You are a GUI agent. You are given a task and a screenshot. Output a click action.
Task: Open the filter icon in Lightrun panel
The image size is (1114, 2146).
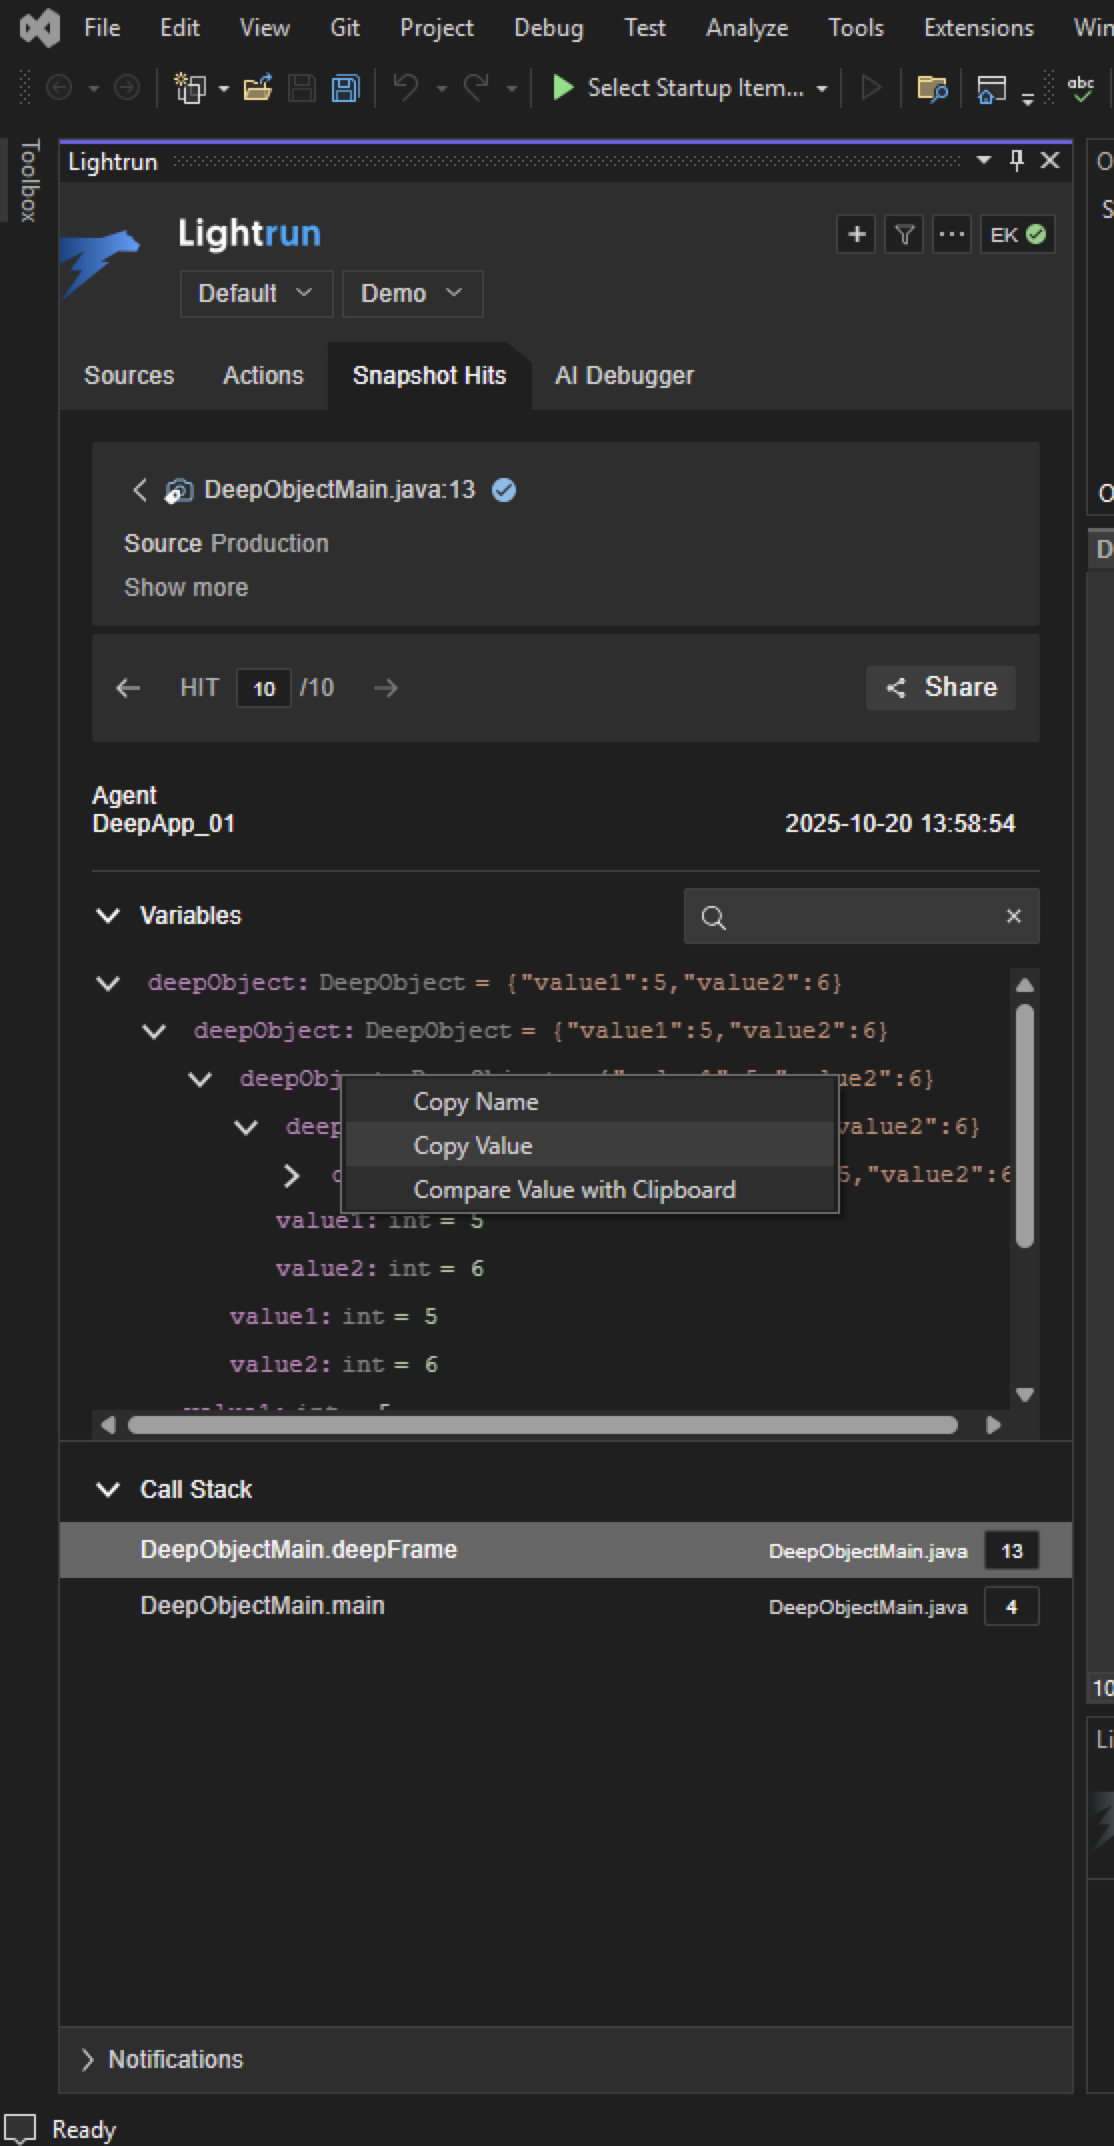[x=904, y=235]
